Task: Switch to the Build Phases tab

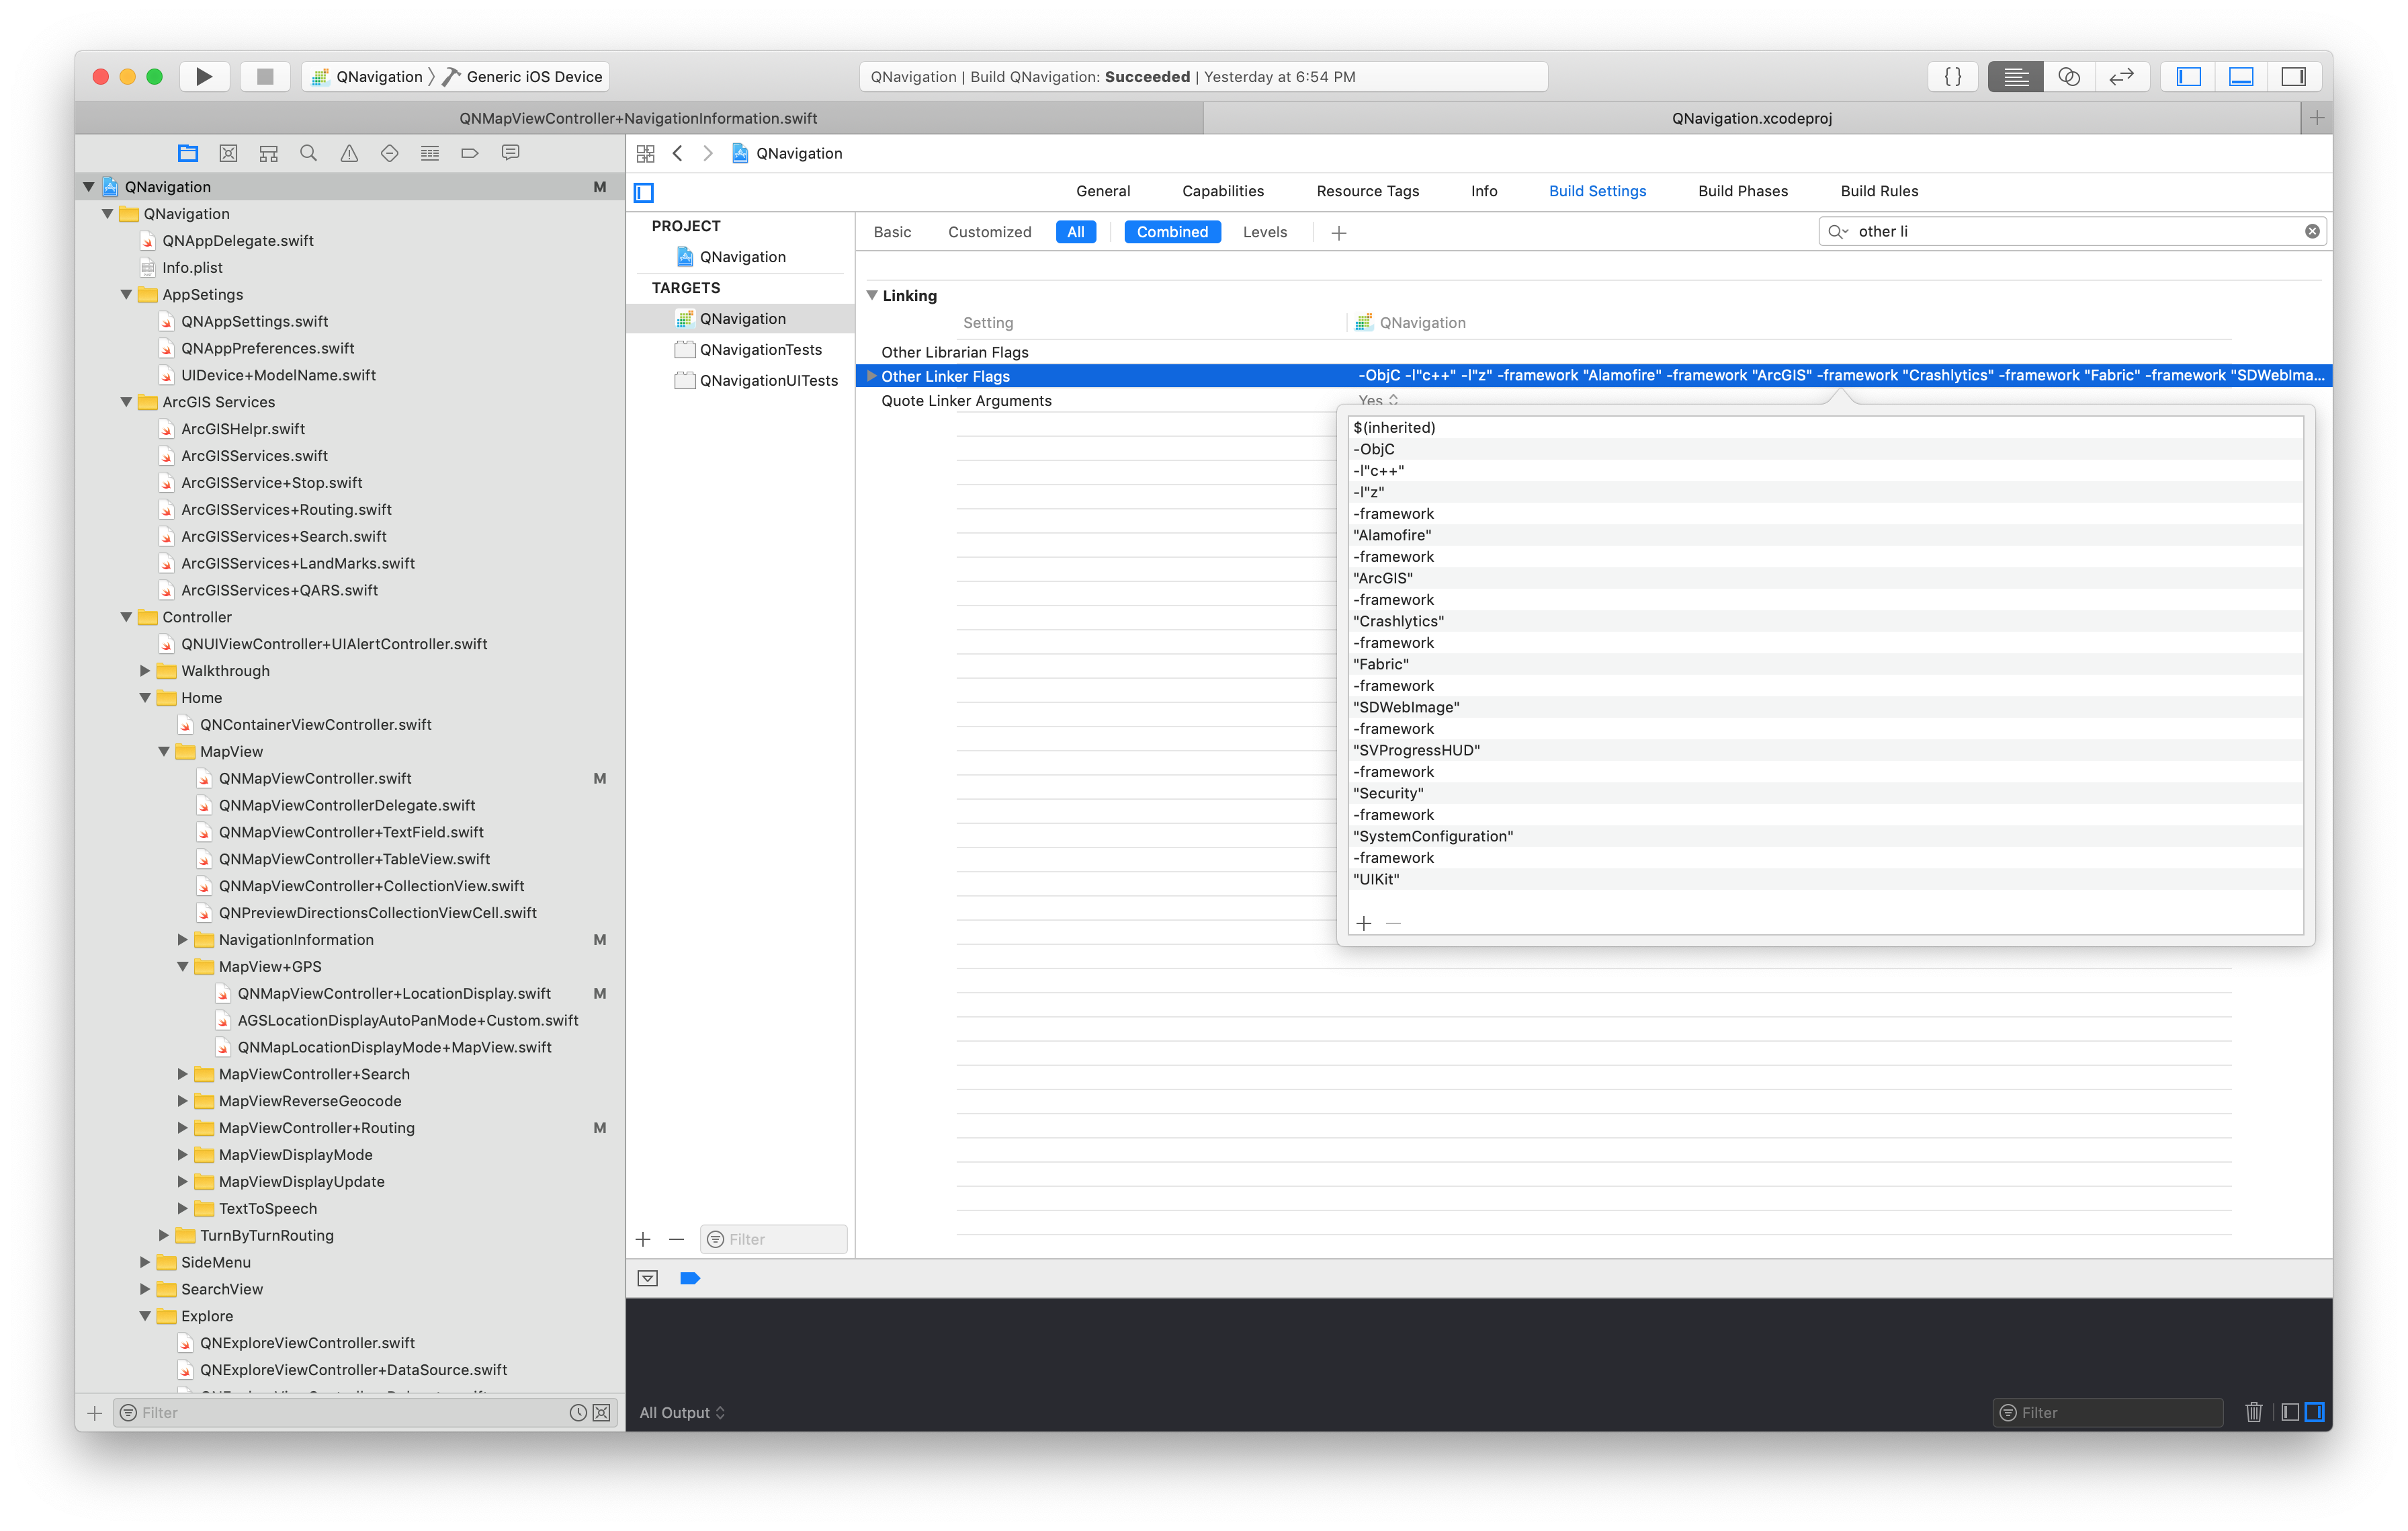Action: click(1742, 191)
